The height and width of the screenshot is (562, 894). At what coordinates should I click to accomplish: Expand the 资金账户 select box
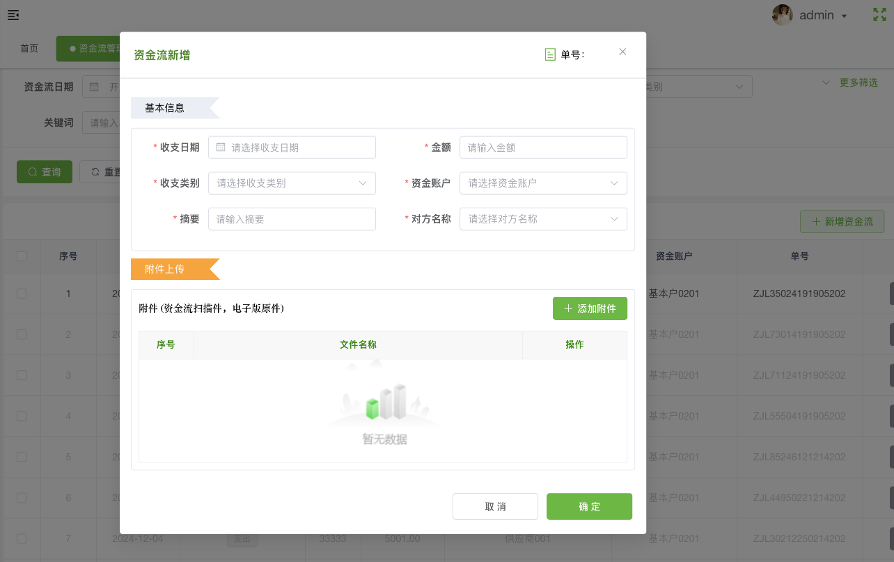point(543,184)
